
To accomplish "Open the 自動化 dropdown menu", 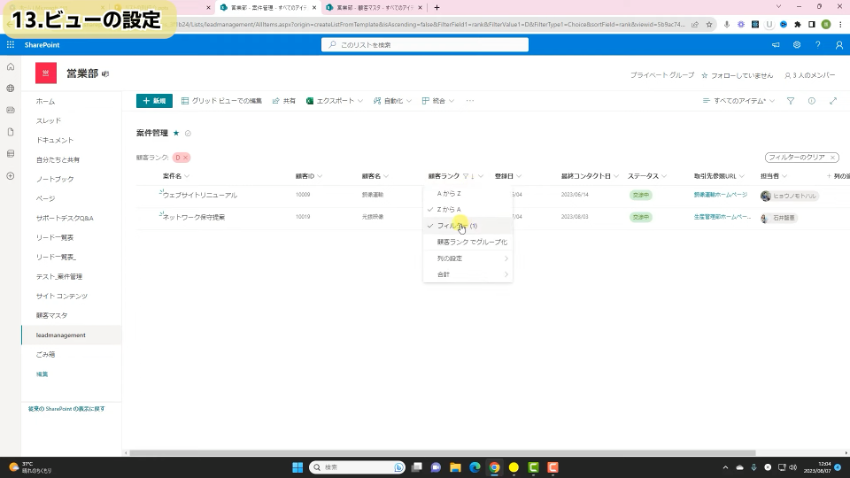I will (392, 101).
